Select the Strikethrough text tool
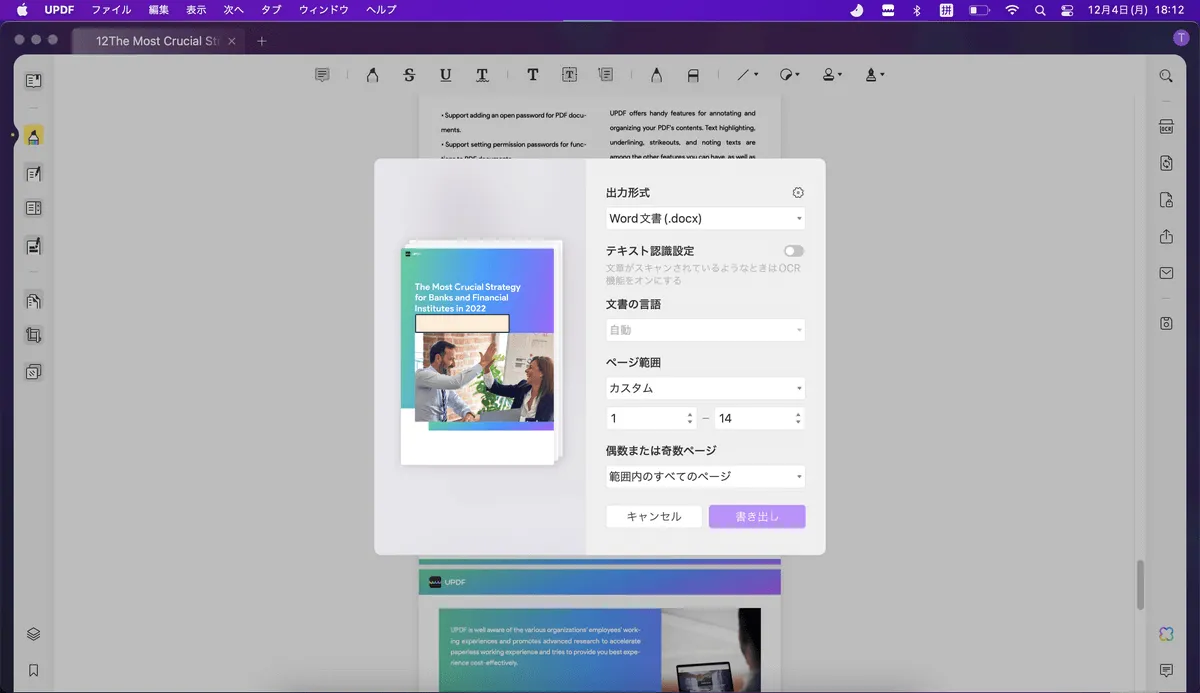1200x693 pixels. (x=409, y=75)
